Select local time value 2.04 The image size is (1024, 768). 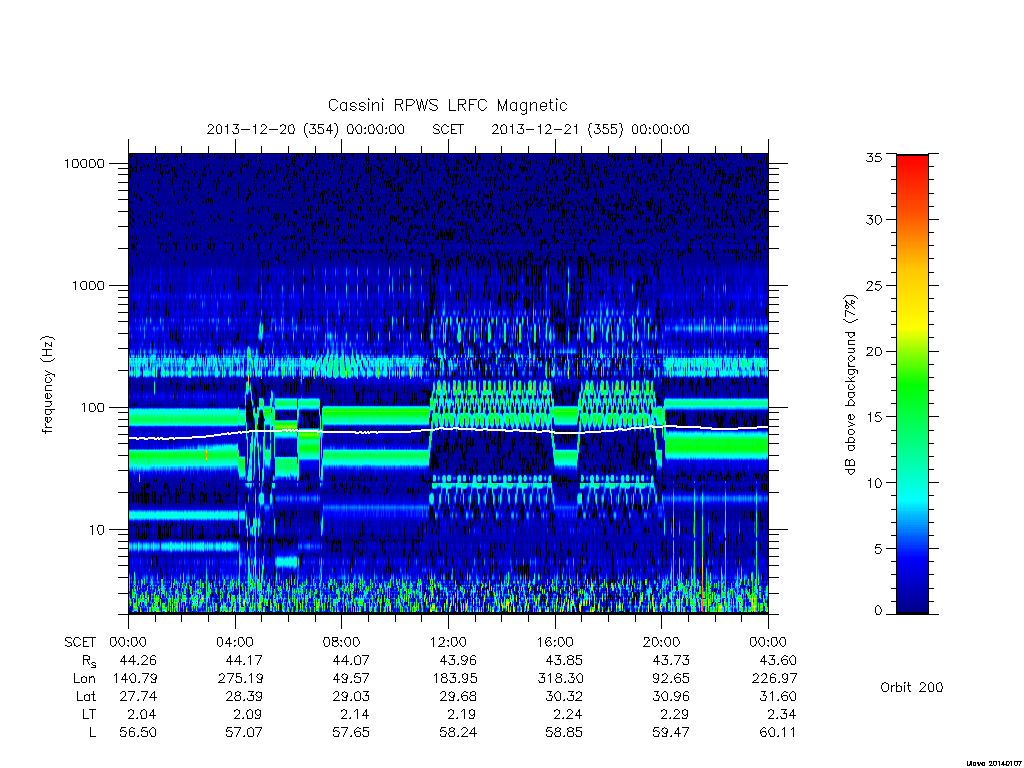(142, 714)
